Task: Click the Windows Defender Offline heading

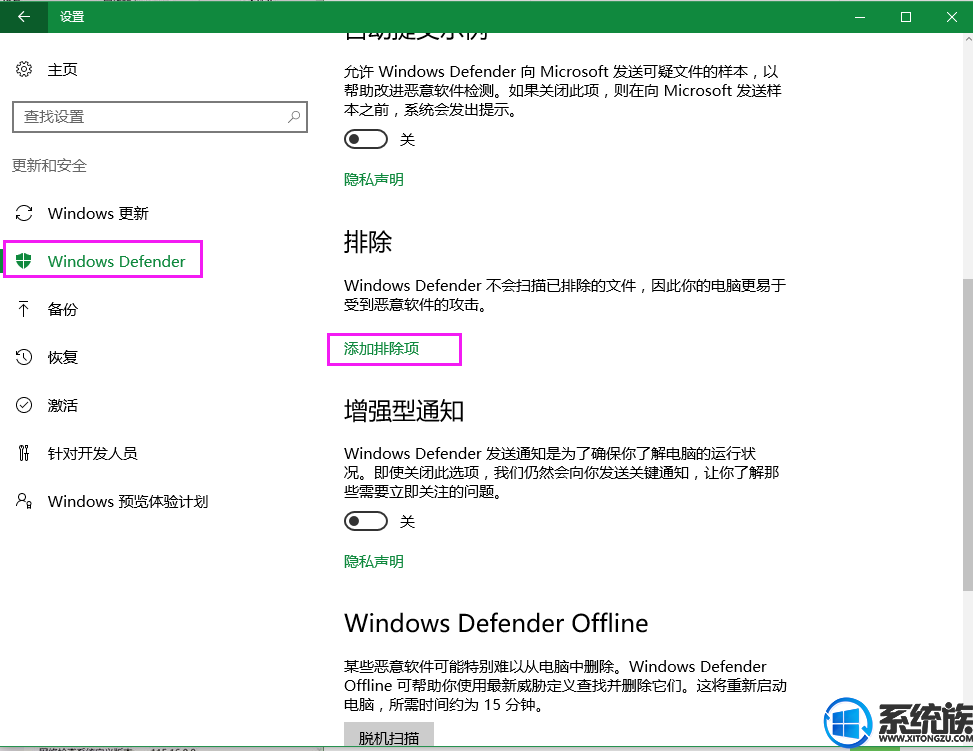Action: 496,623
